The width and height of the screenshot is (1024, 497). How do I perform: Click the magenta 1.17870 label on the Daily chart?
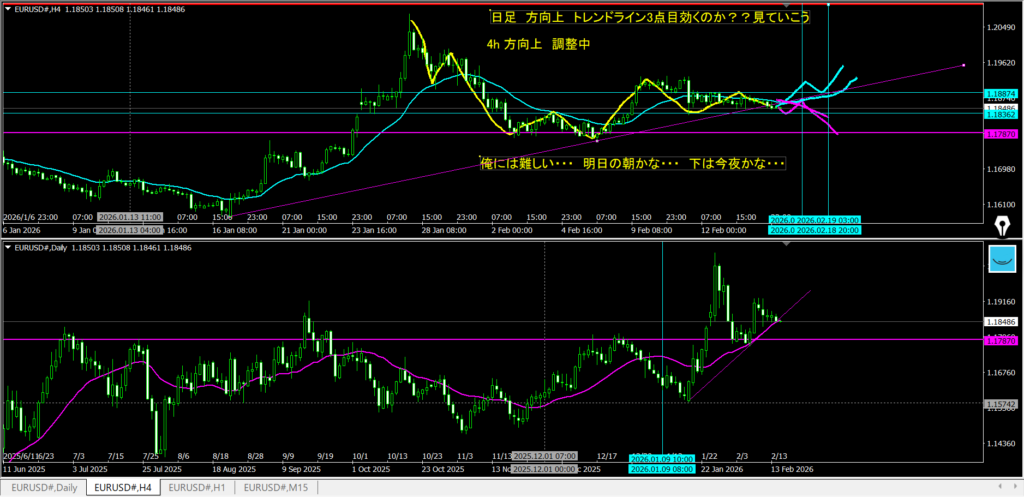[x=998, y=340]
